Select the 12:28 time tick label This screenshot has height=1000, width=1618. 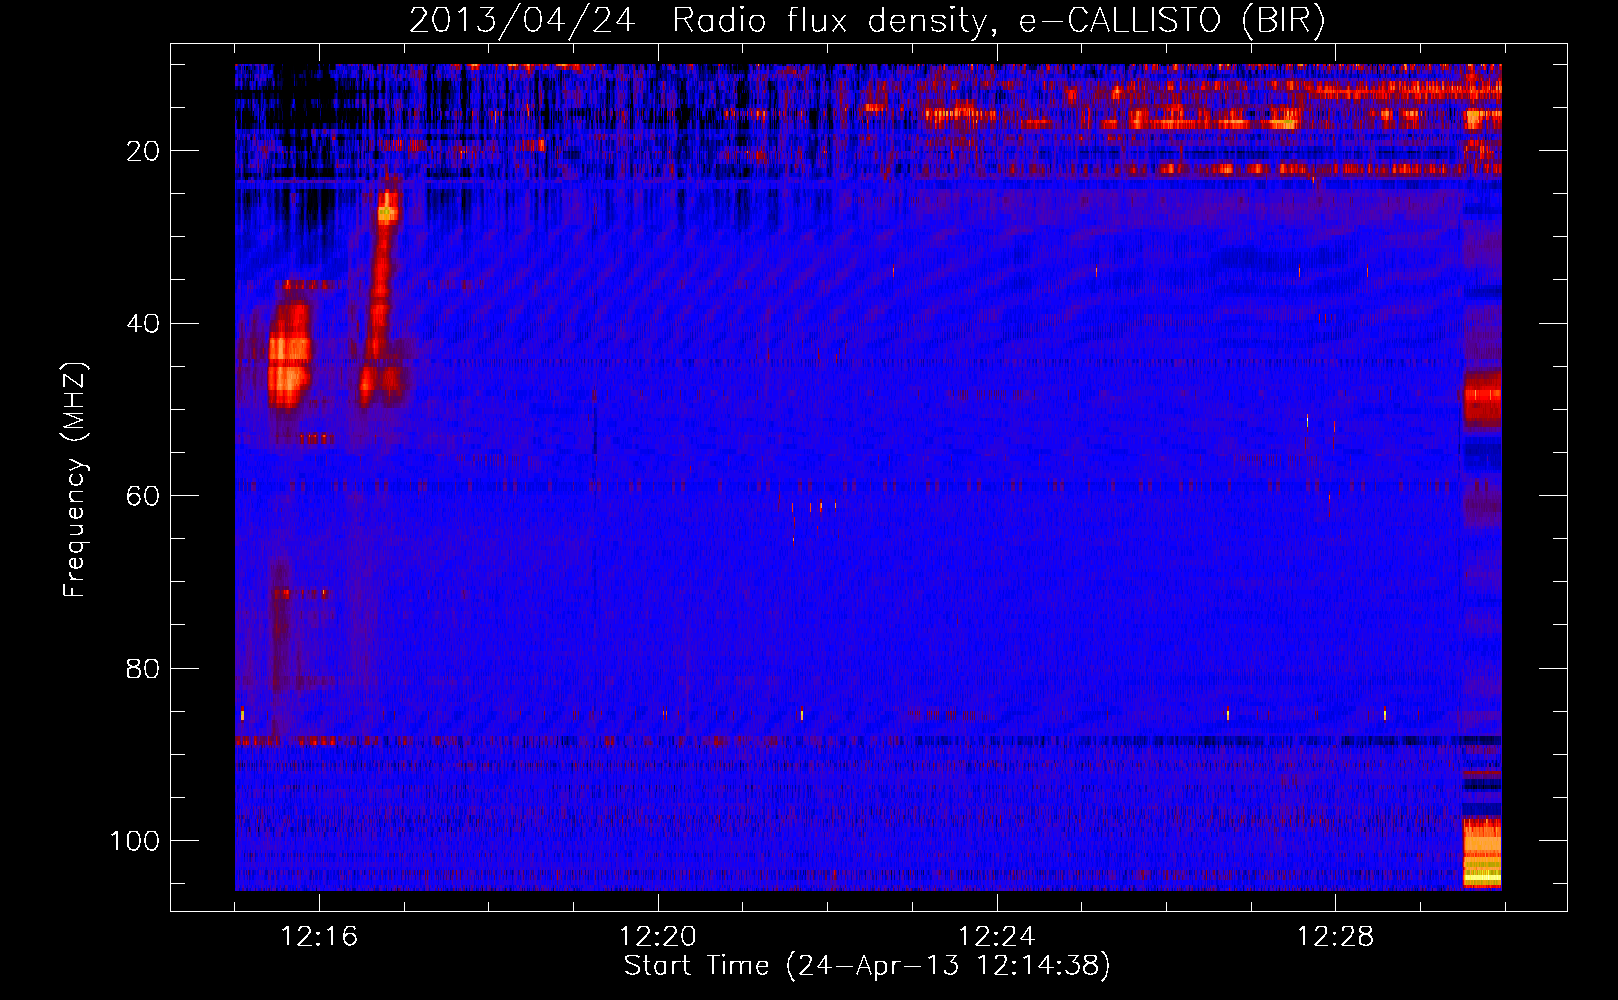[x=1336, y=937]
